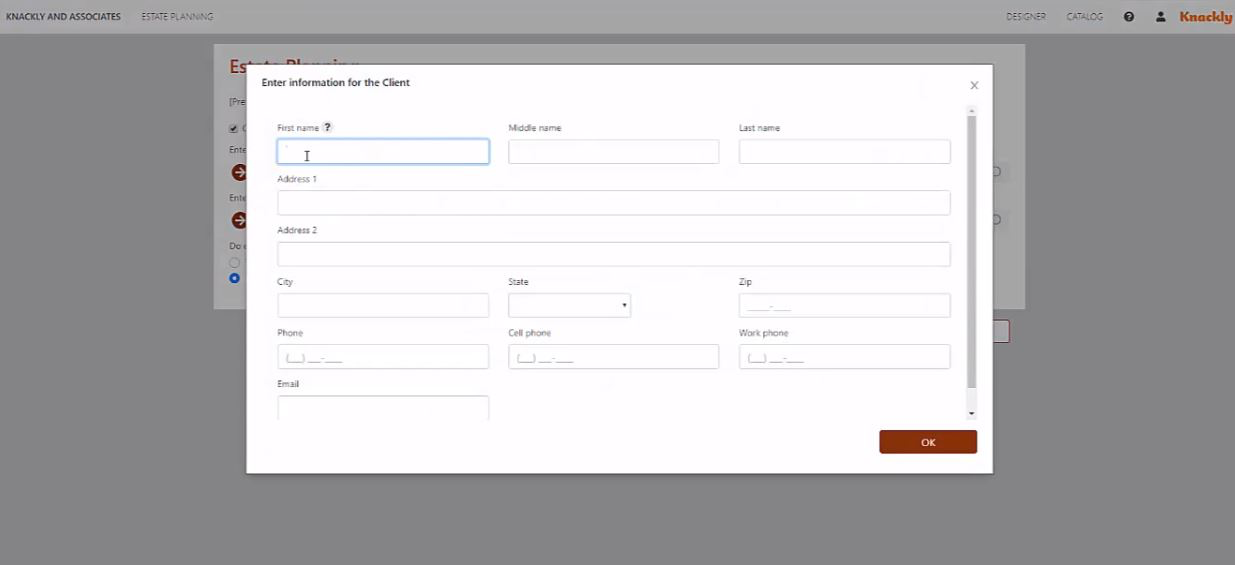1235x565 pixels.
Task: Close the Client information dialog
Action: click(974, 85)
